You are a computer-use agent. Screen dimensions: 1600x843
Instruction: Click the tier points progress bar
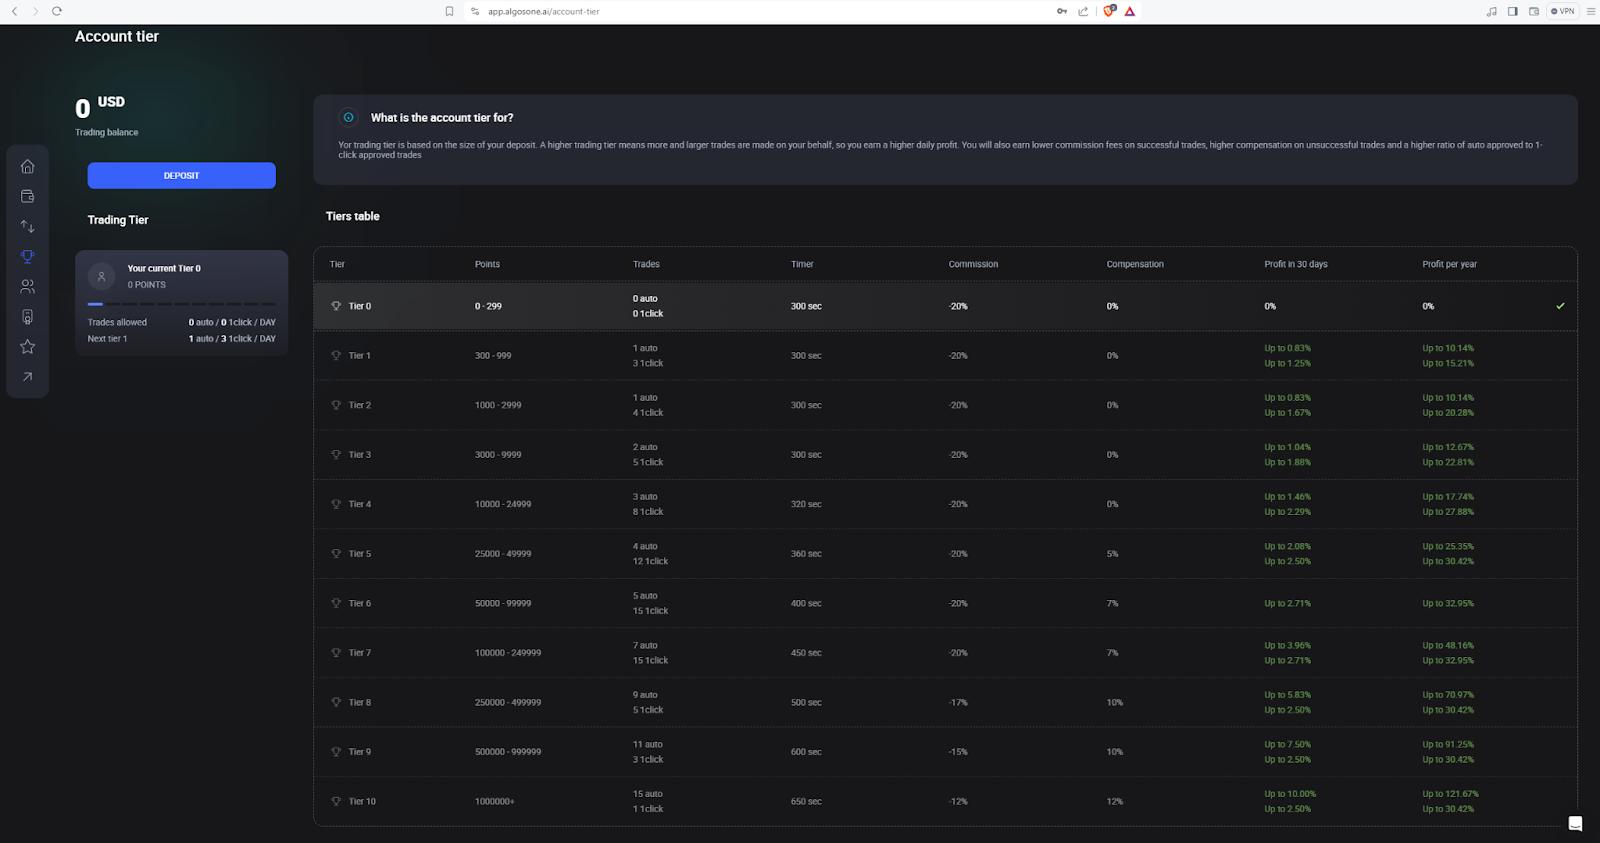coord(181,304)
